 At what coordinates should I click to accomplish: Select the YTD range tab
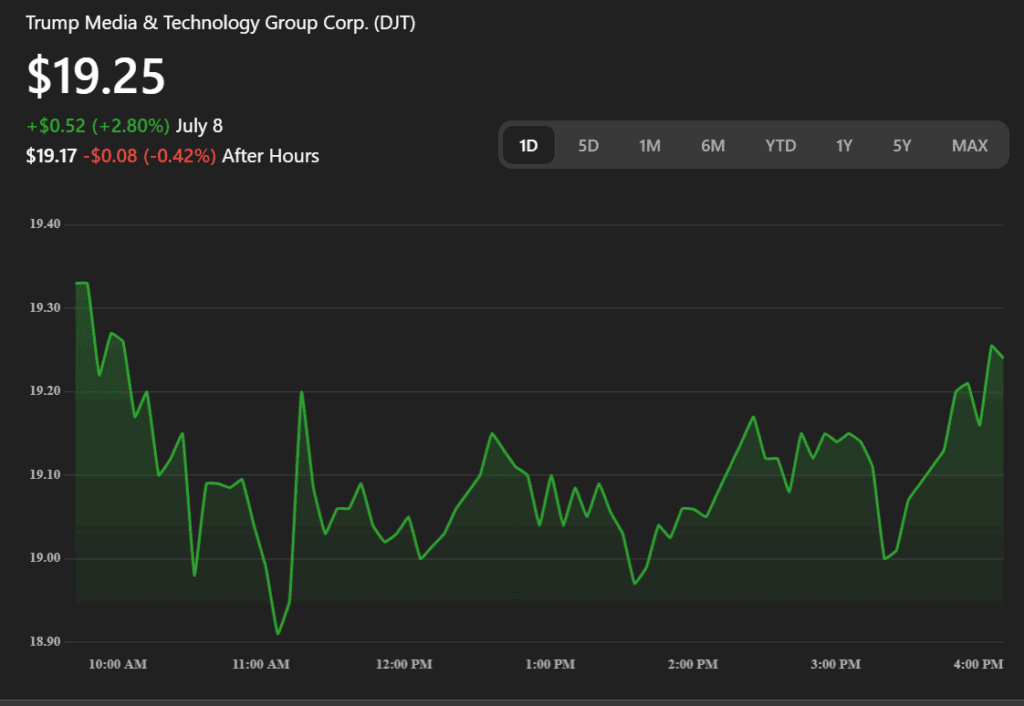tap(780, 145)
